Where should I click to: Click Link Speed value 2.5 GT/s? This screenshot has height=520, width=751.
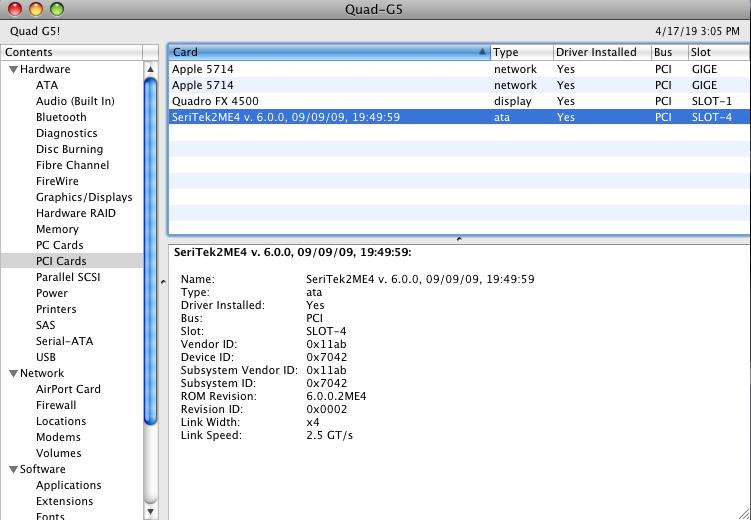(330, 435)
